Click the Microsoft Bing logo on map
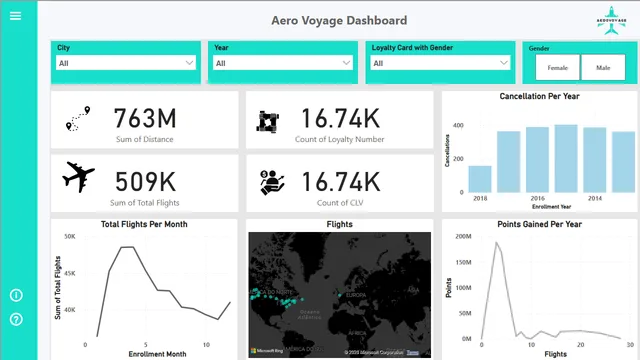Image resolution: width=640 pixels, height=360 pixels. [x=267, y=351]
